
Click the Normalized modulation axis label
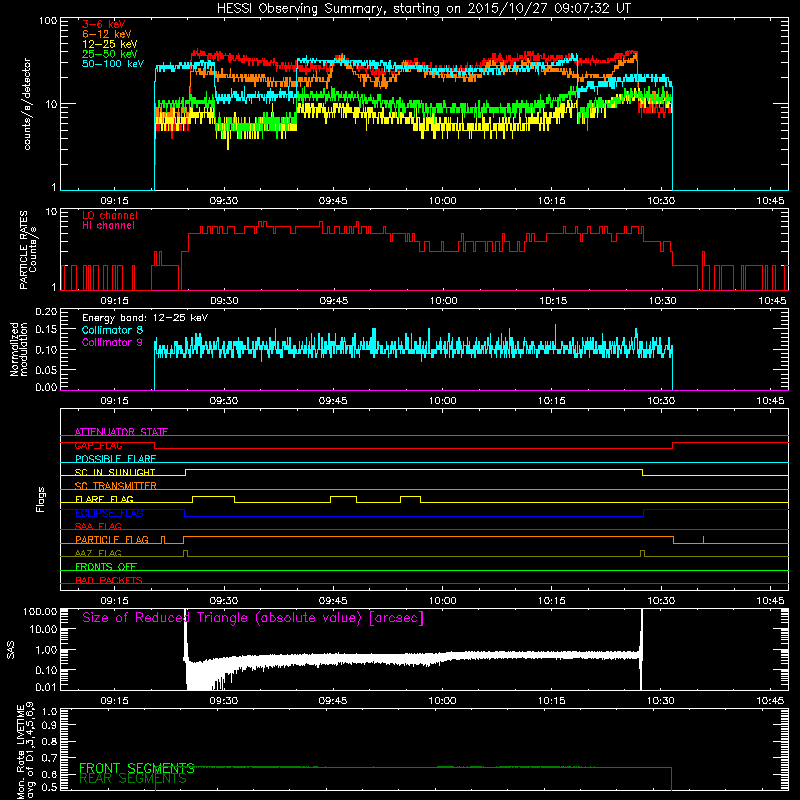(18, 349)
